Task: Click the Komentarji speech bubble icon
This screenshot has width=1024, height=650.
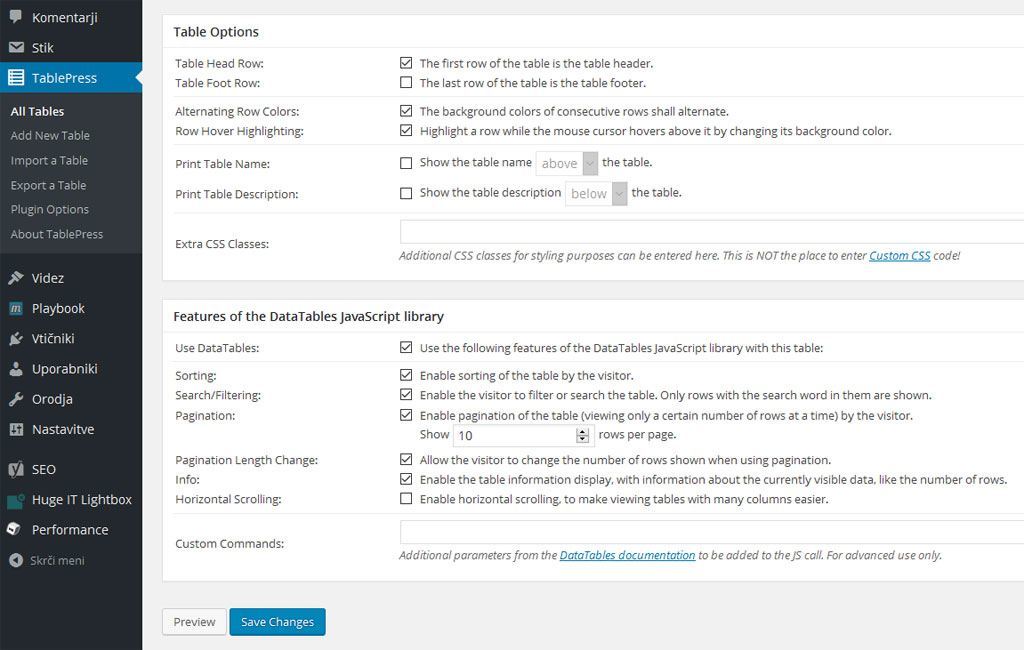Action: coord(16,17)
